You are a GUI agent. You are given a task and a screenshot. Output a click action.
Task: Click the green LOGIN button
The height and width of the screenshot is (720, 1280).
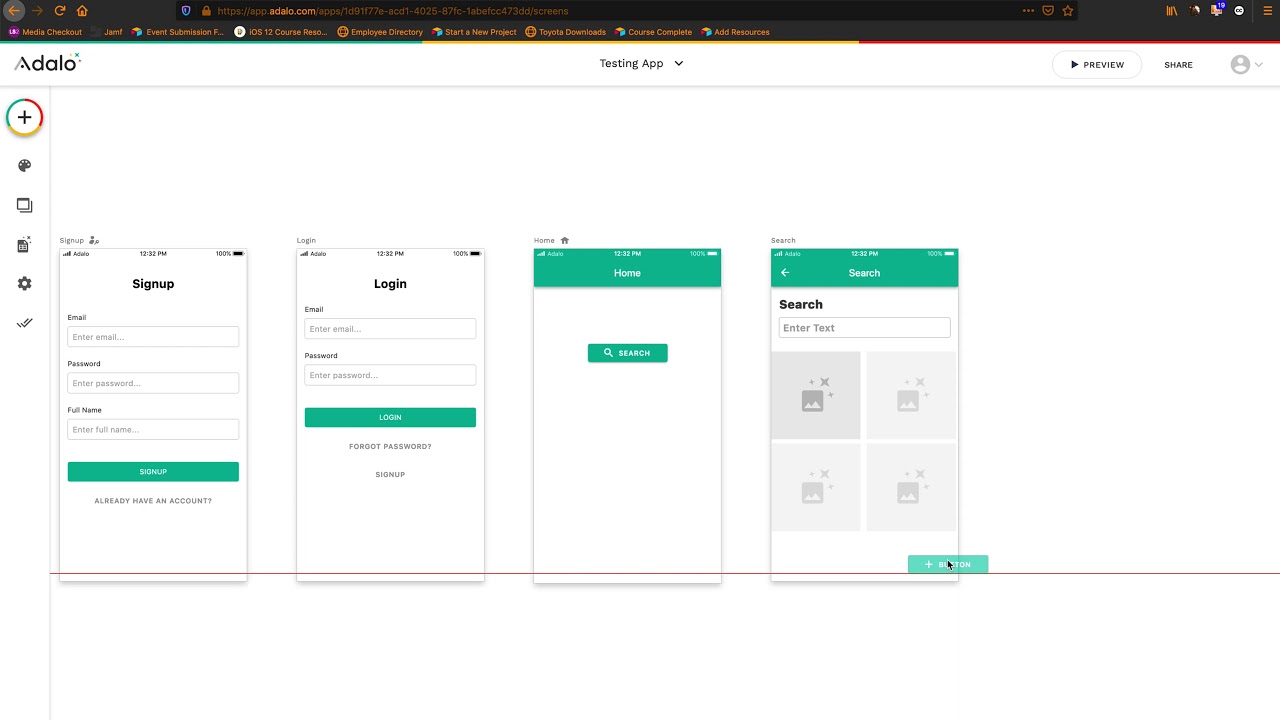(390, 417)
